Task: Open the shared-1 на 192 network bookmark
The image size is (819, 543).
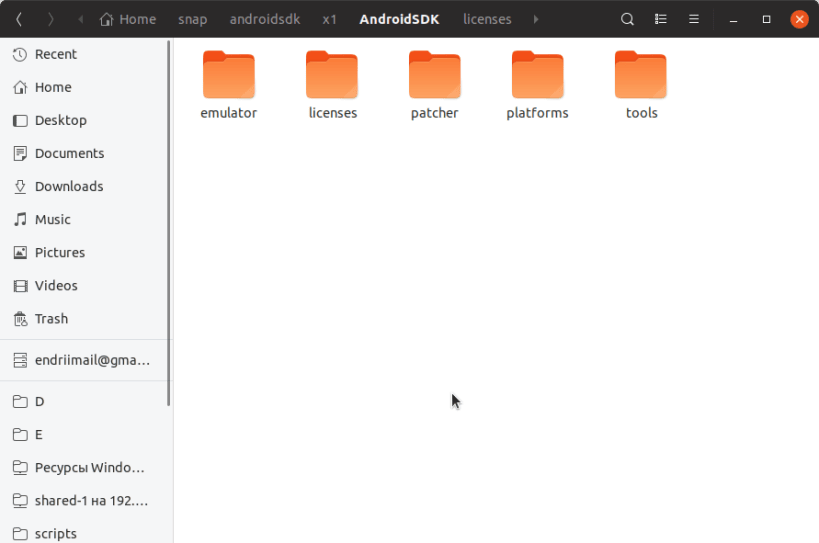Action: (84, 501)
